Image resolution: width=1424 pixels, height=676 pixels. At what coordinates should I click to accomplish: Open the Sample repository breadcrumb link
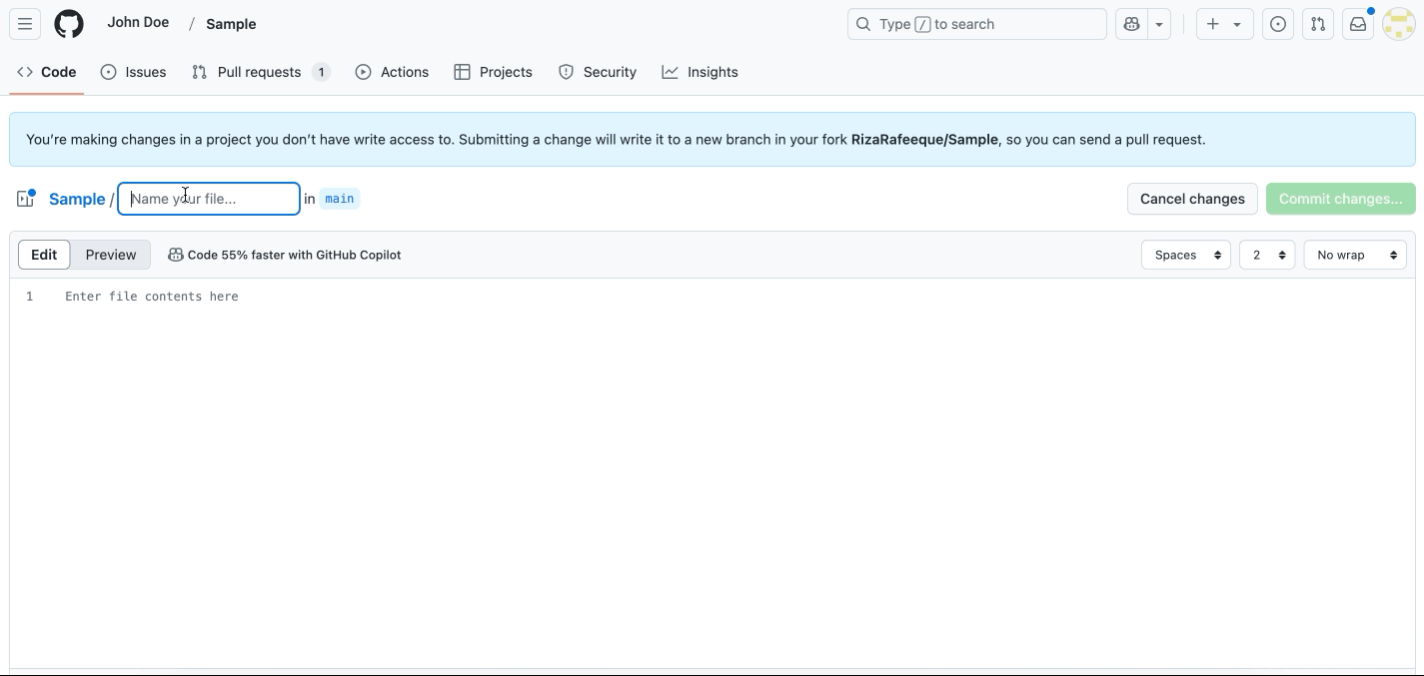point(76,199)
